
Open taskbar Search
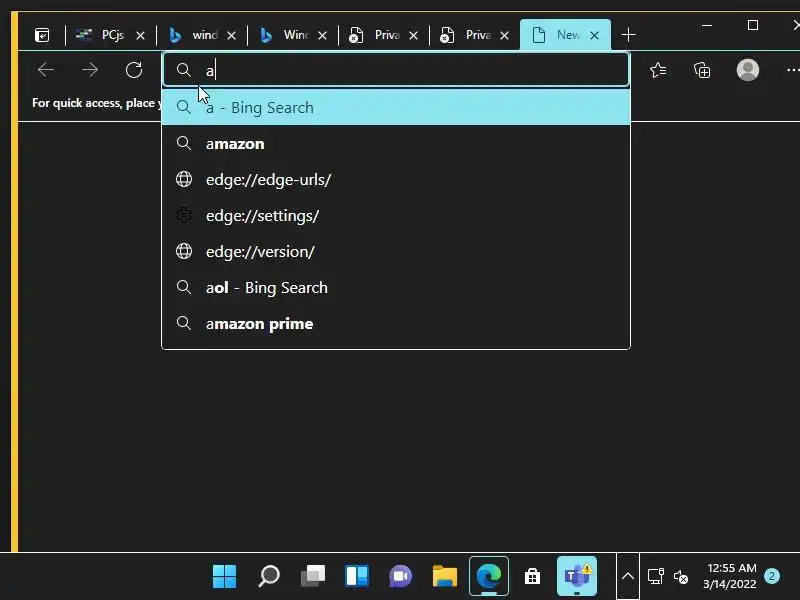point(269,577)
